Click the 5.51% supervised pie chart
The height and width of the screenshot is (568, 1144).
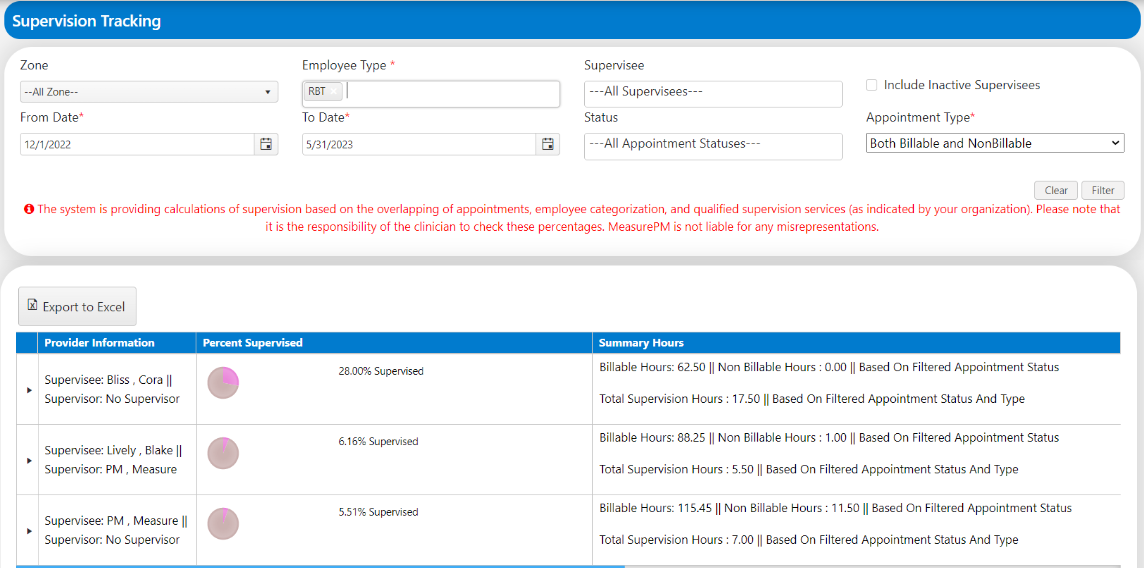(x=223, y=524)
